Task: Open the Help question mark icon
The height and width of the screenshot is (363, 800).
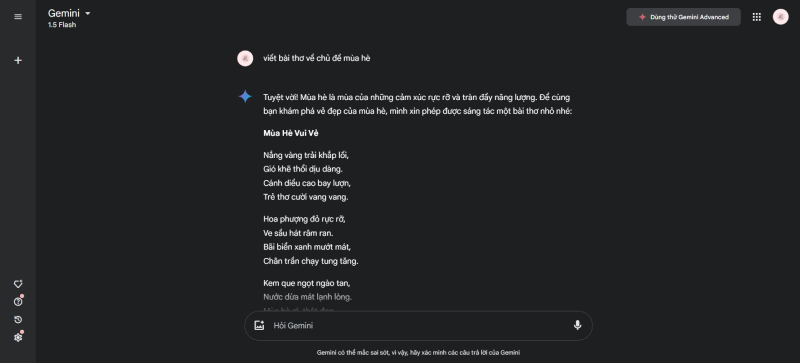Action: coord(18,302)
